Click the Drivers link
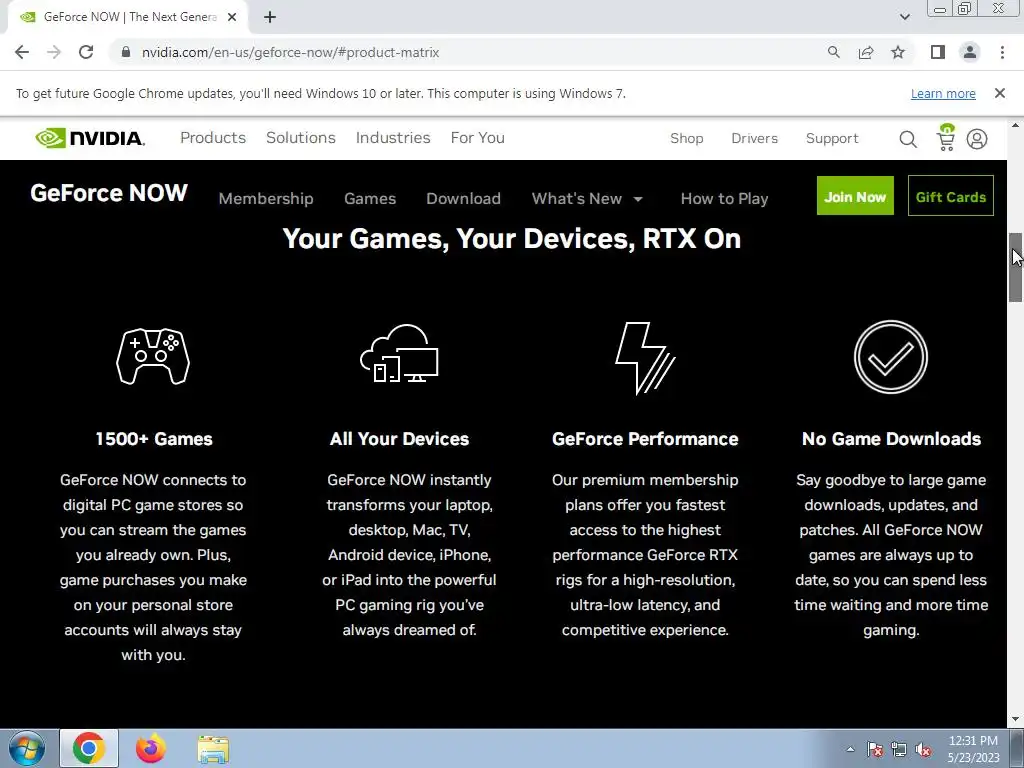 (x=754, y=138)
